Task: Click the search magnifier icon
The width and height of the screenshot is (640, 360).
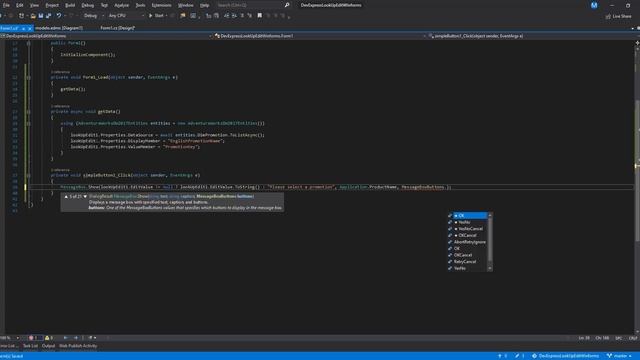Action: pyautogui.click(x=287, y=5)
